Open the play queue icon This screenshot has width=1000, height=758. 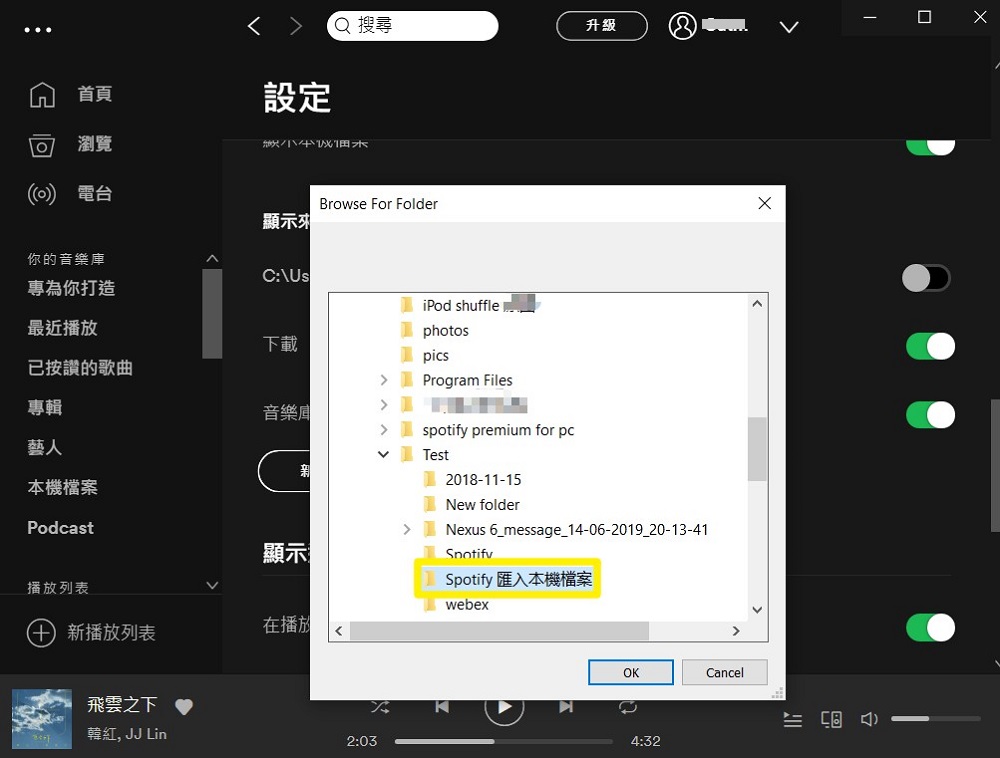tap(793, 720)
